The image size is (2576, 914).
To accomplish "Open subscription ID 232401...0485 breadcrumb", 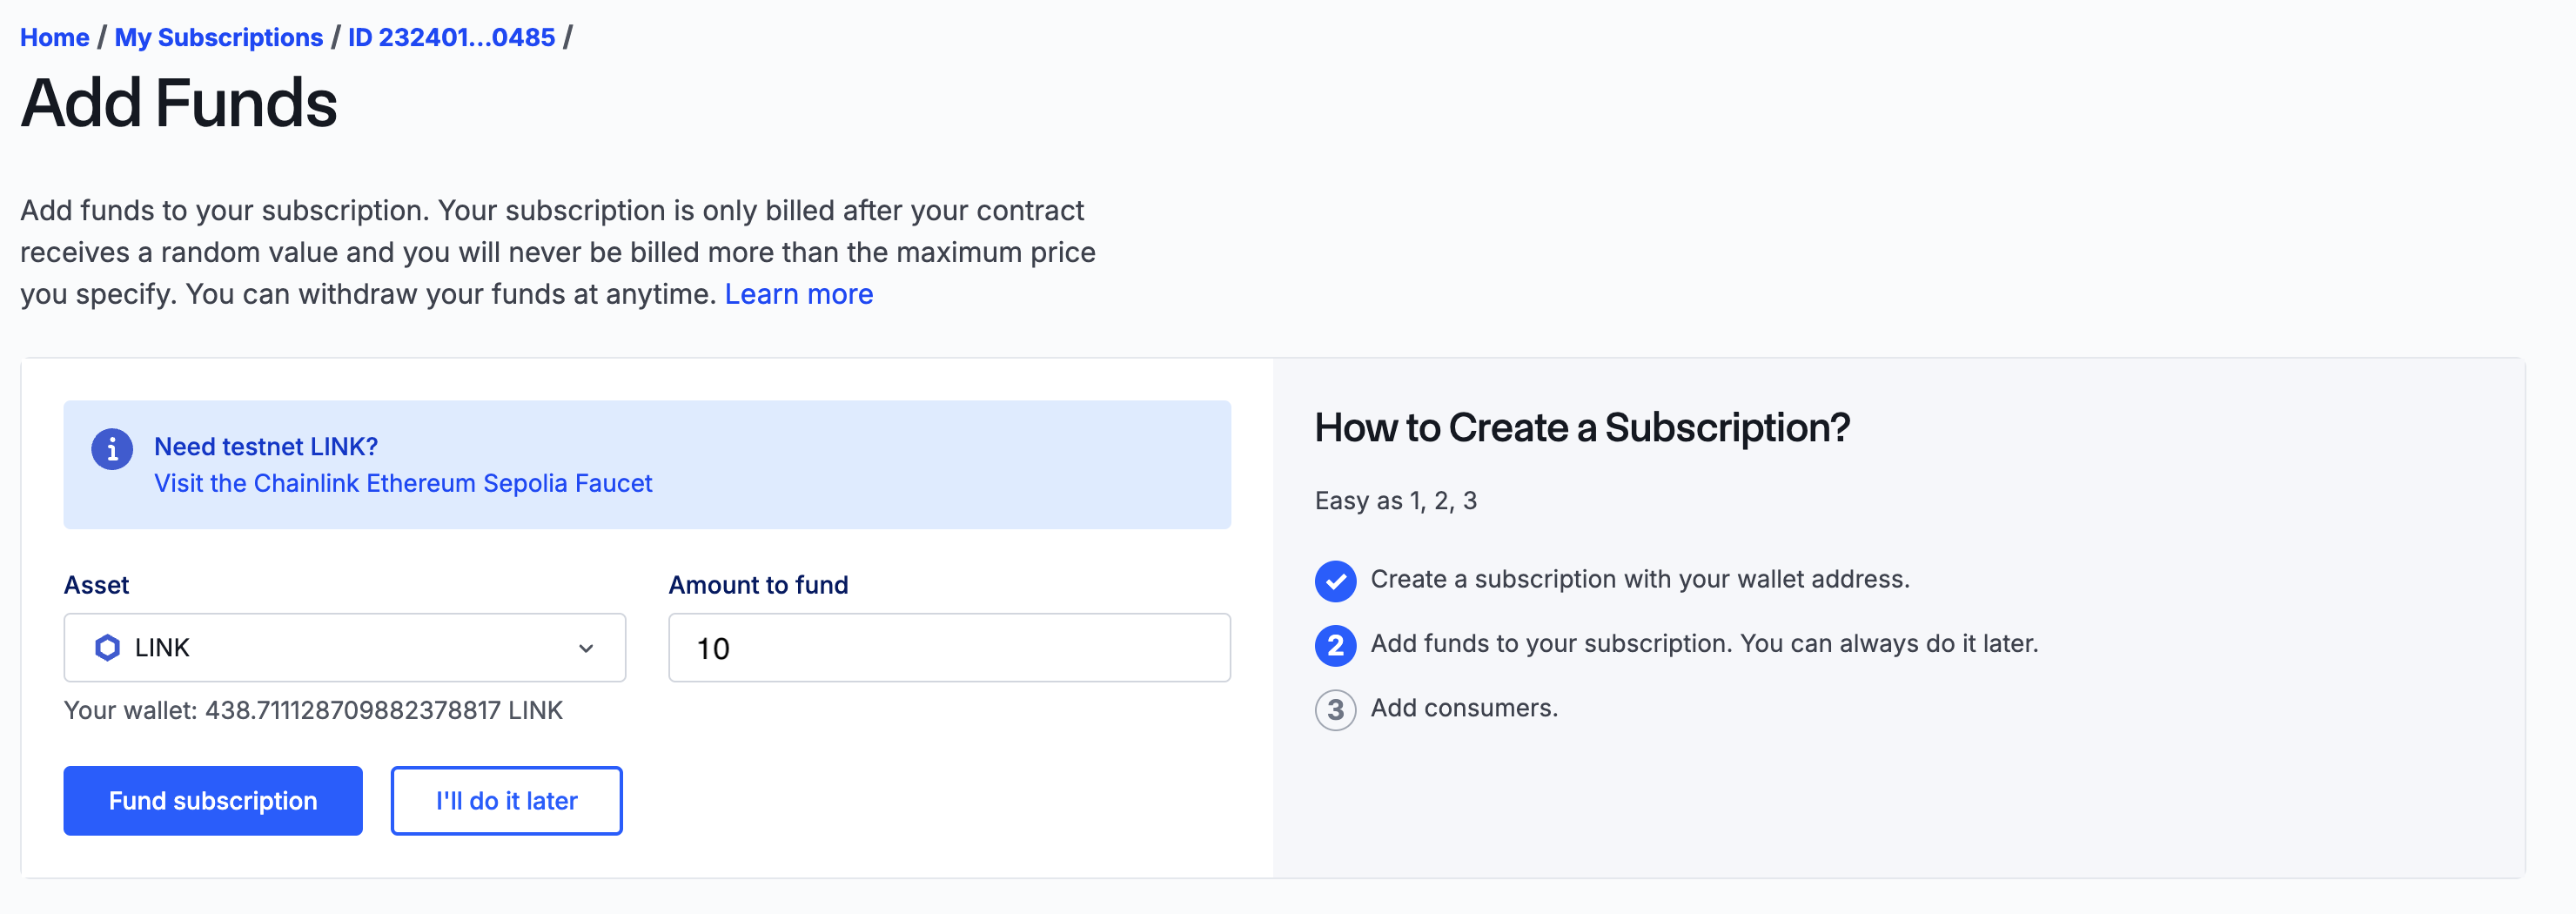I will pyautogui.click(x=451, y=37).
